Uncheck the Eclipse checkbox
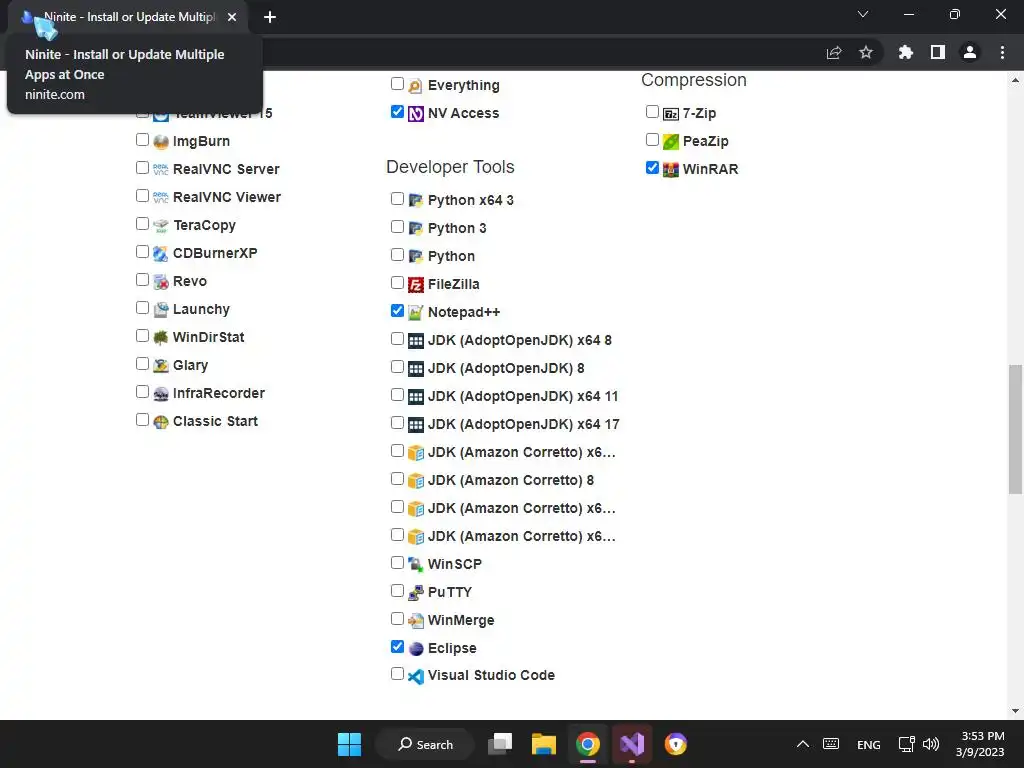The width and height of the screenshot is (1024, 768). [x=397, y=647]
